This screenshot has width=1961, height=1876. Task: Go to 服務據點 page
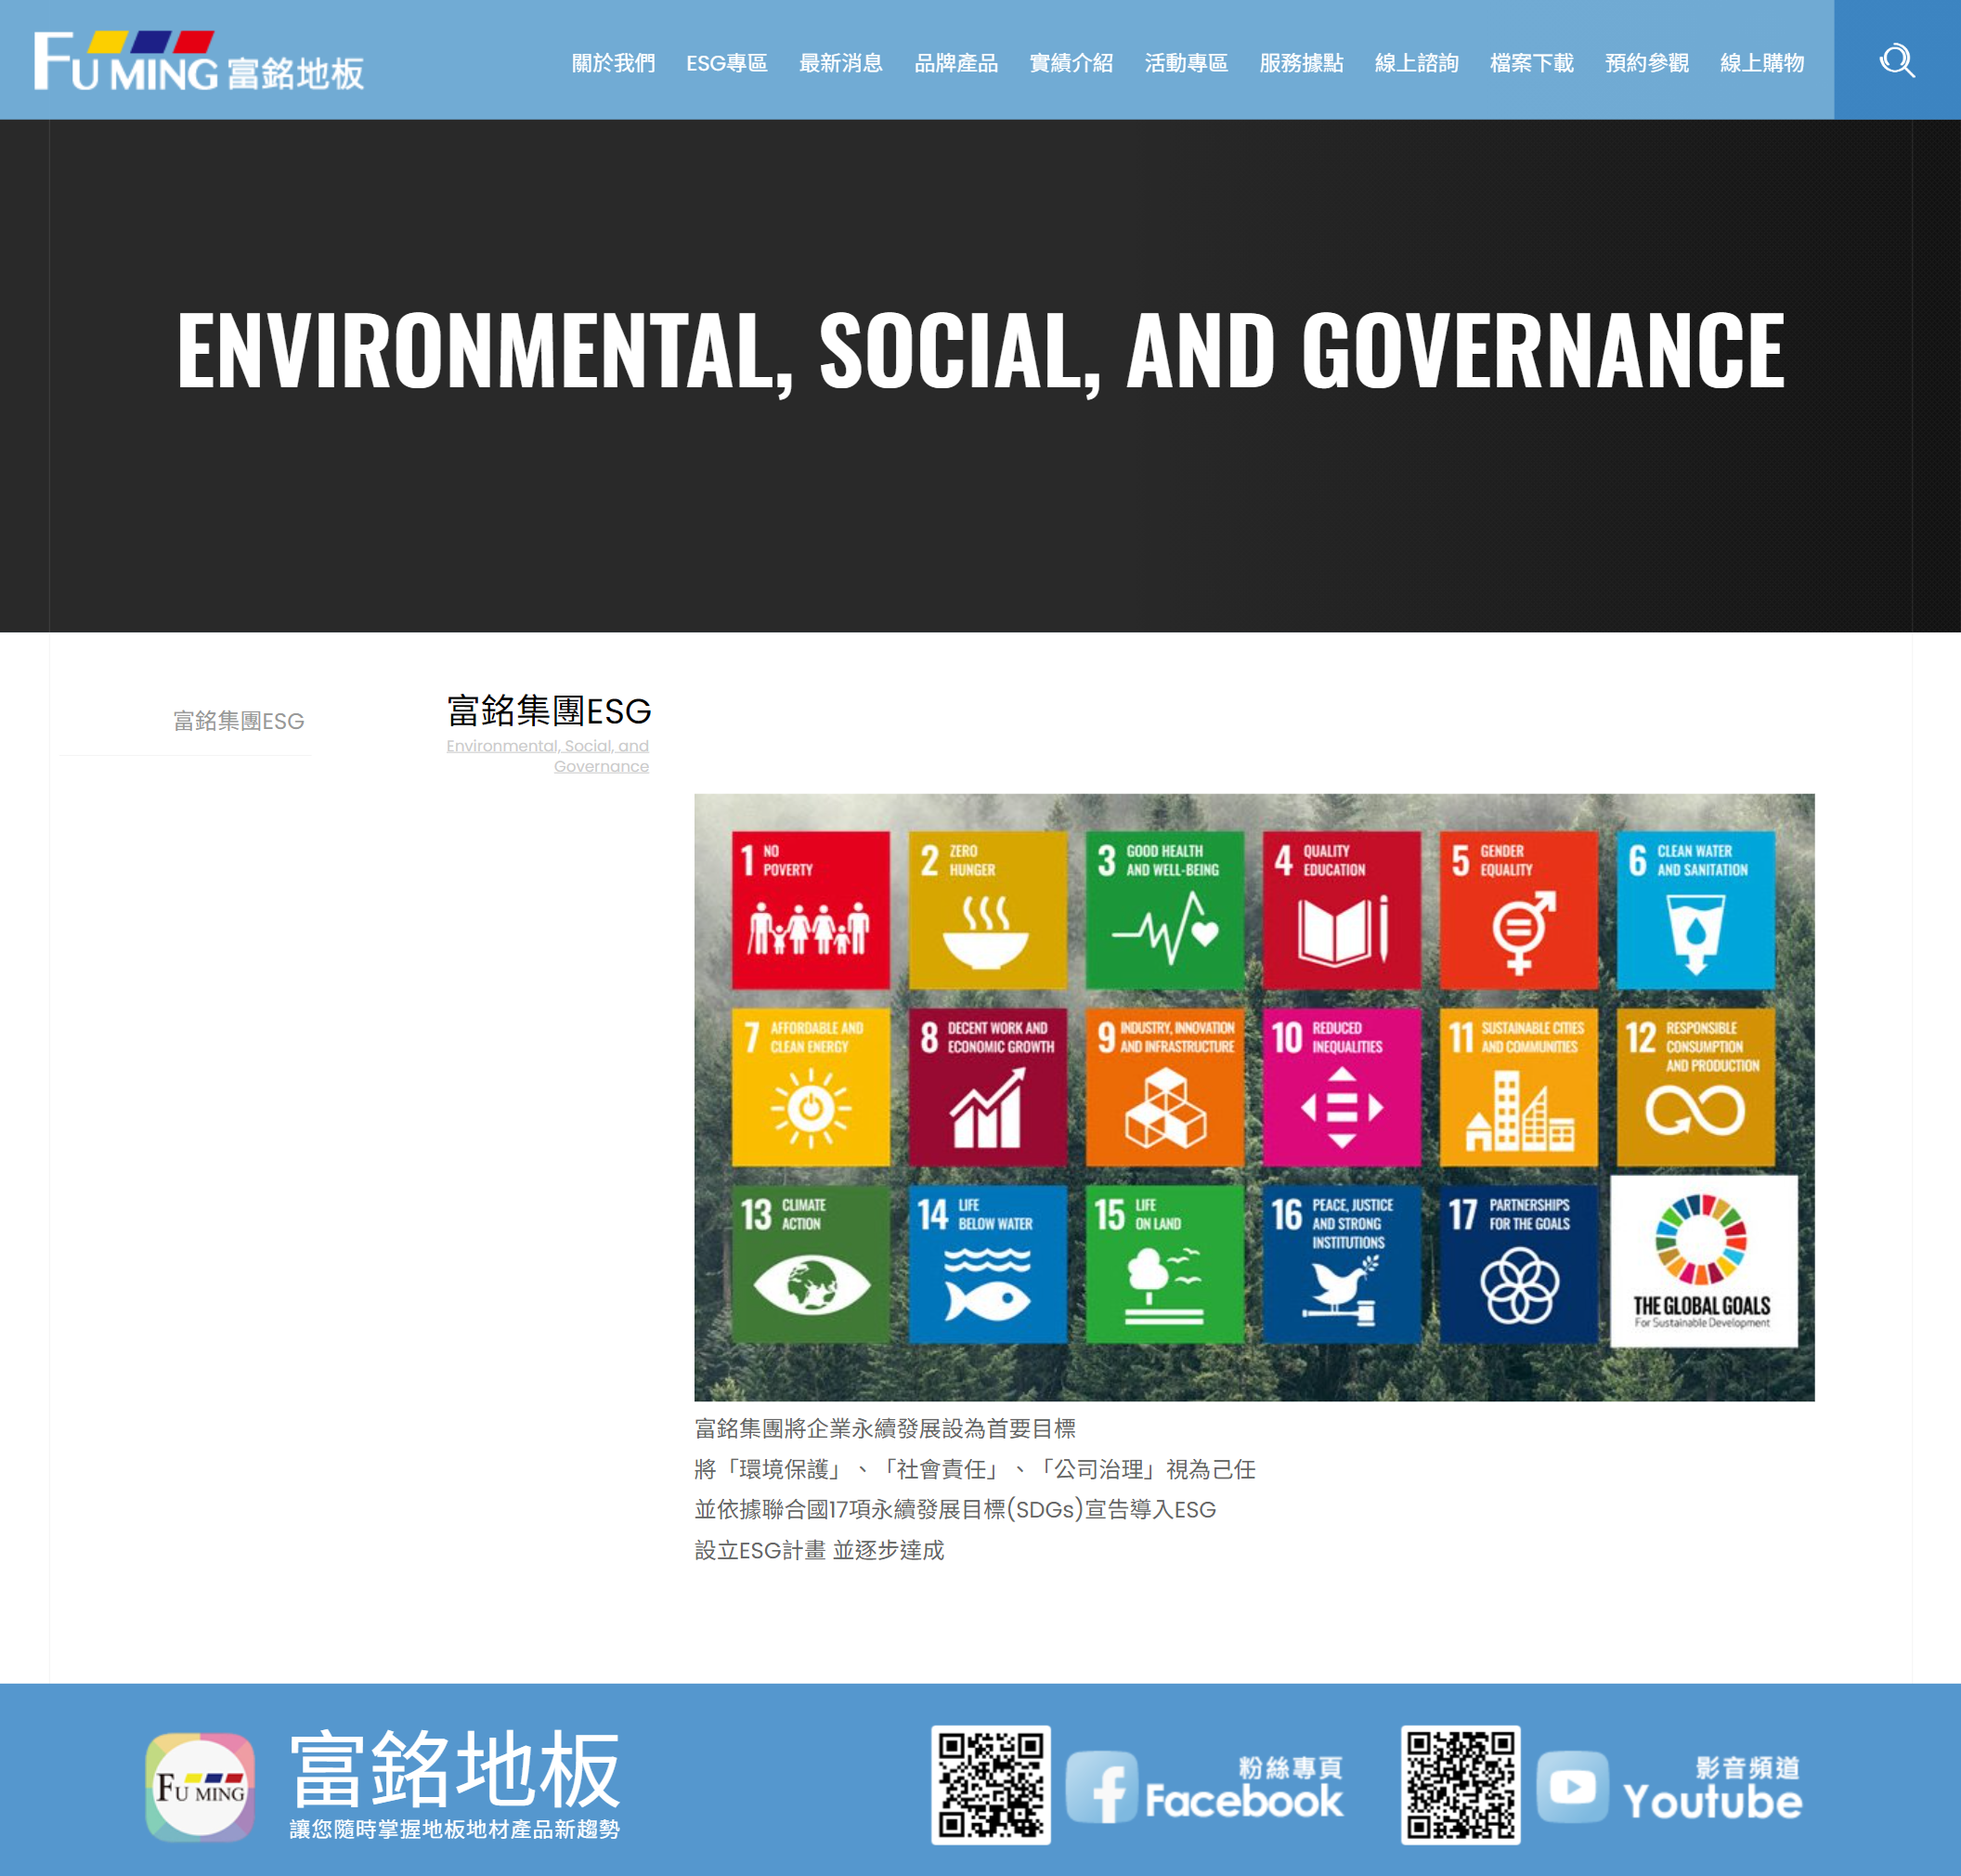tap(1301, 63)
